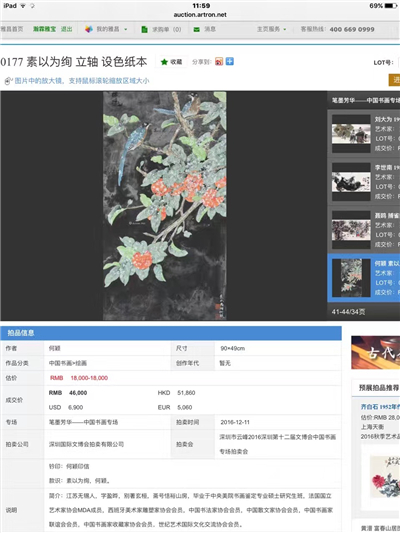Click the 收藏 favorite button text
Viewport: 400px width, 533px height.
(176, 62)
